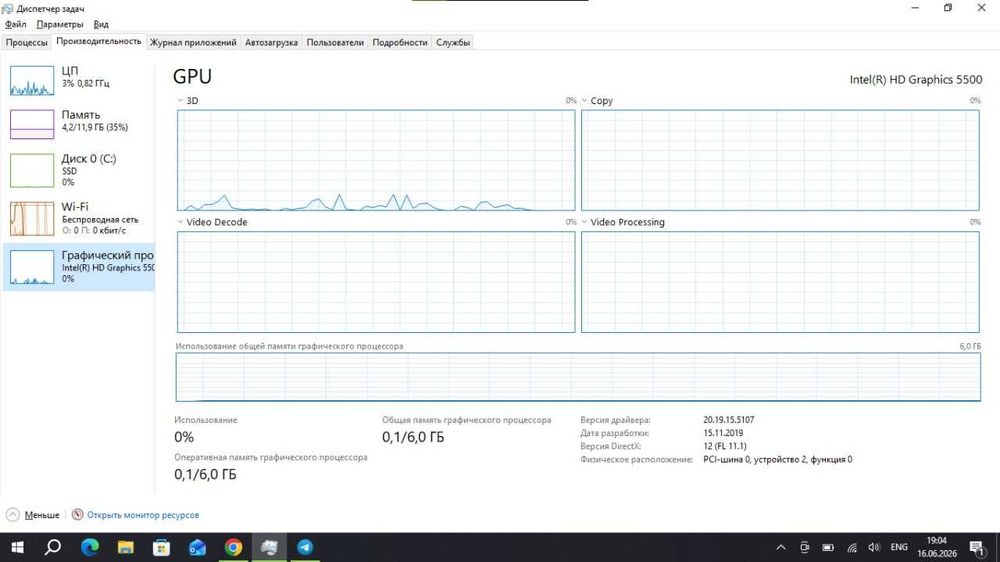Open the notification center icon
The image size is (1000, 562).
coord(976,547)
